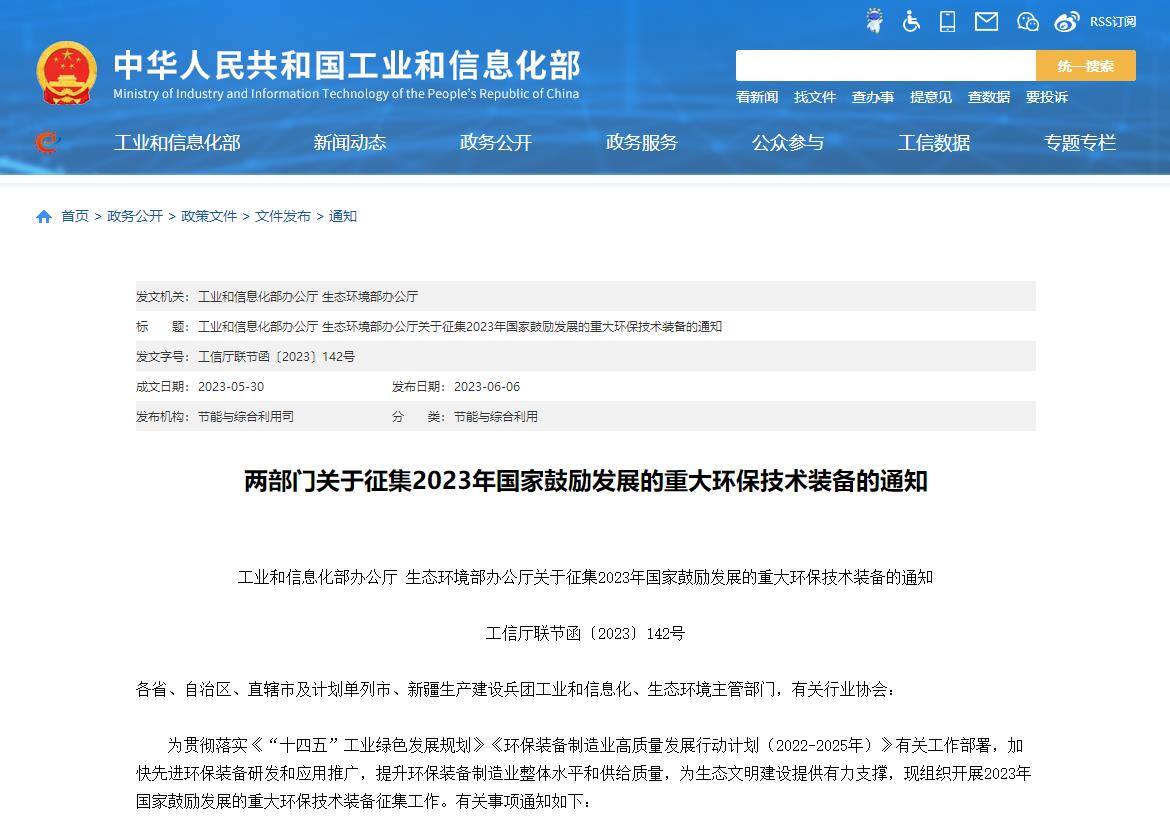The image size is (1170, 833).
Task: Open the wheelchair accessibility mode icon
Action: 911,21
